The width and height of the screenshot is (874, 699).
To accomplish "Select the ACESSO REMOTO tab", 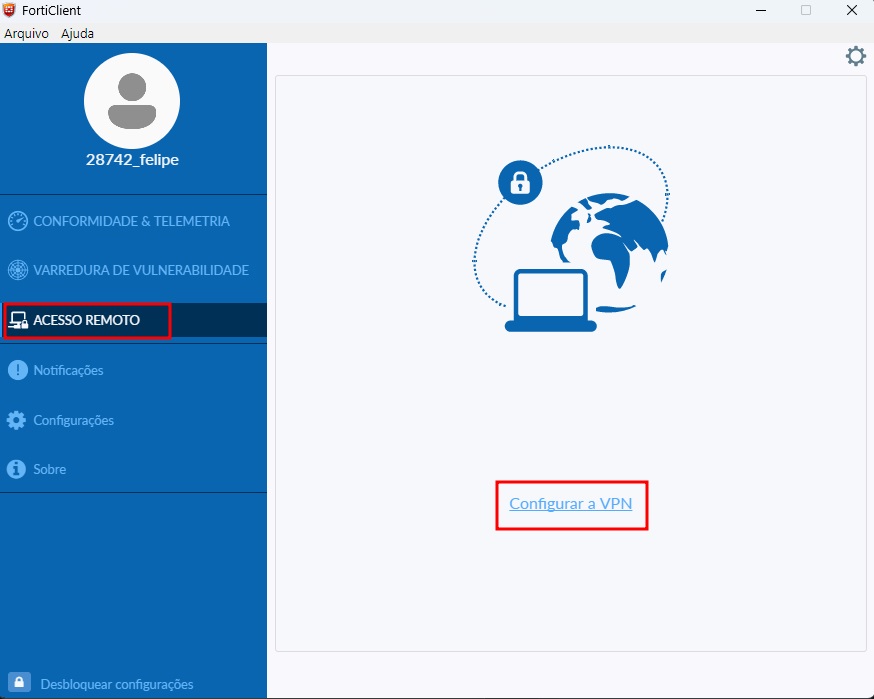I will (x=133, y=320).
